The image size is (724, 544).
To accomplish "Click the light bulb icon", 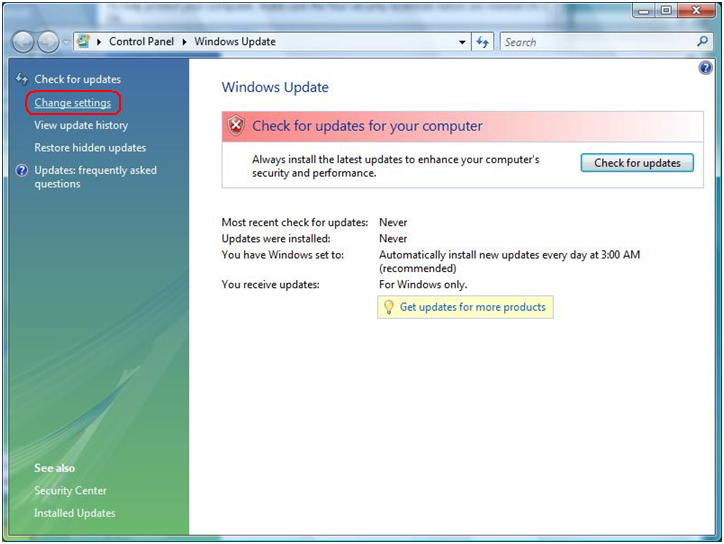I will point(388,307).
